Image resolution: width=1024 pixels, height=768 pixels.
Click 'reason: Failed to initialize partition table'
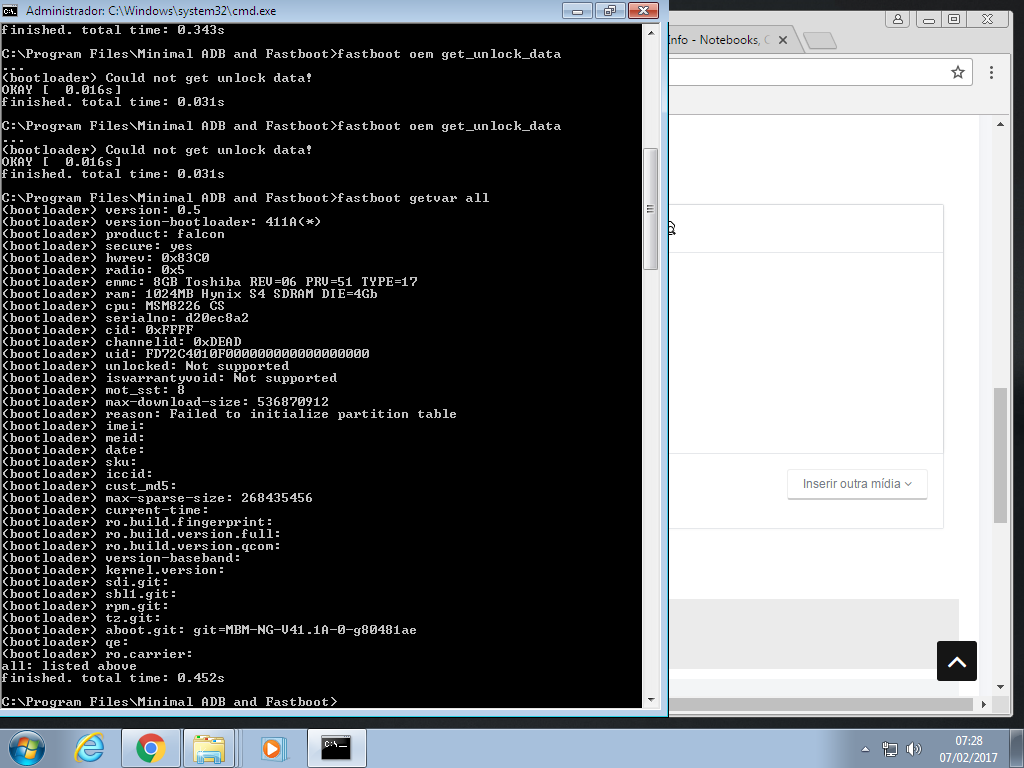click(x=281, y=414)
